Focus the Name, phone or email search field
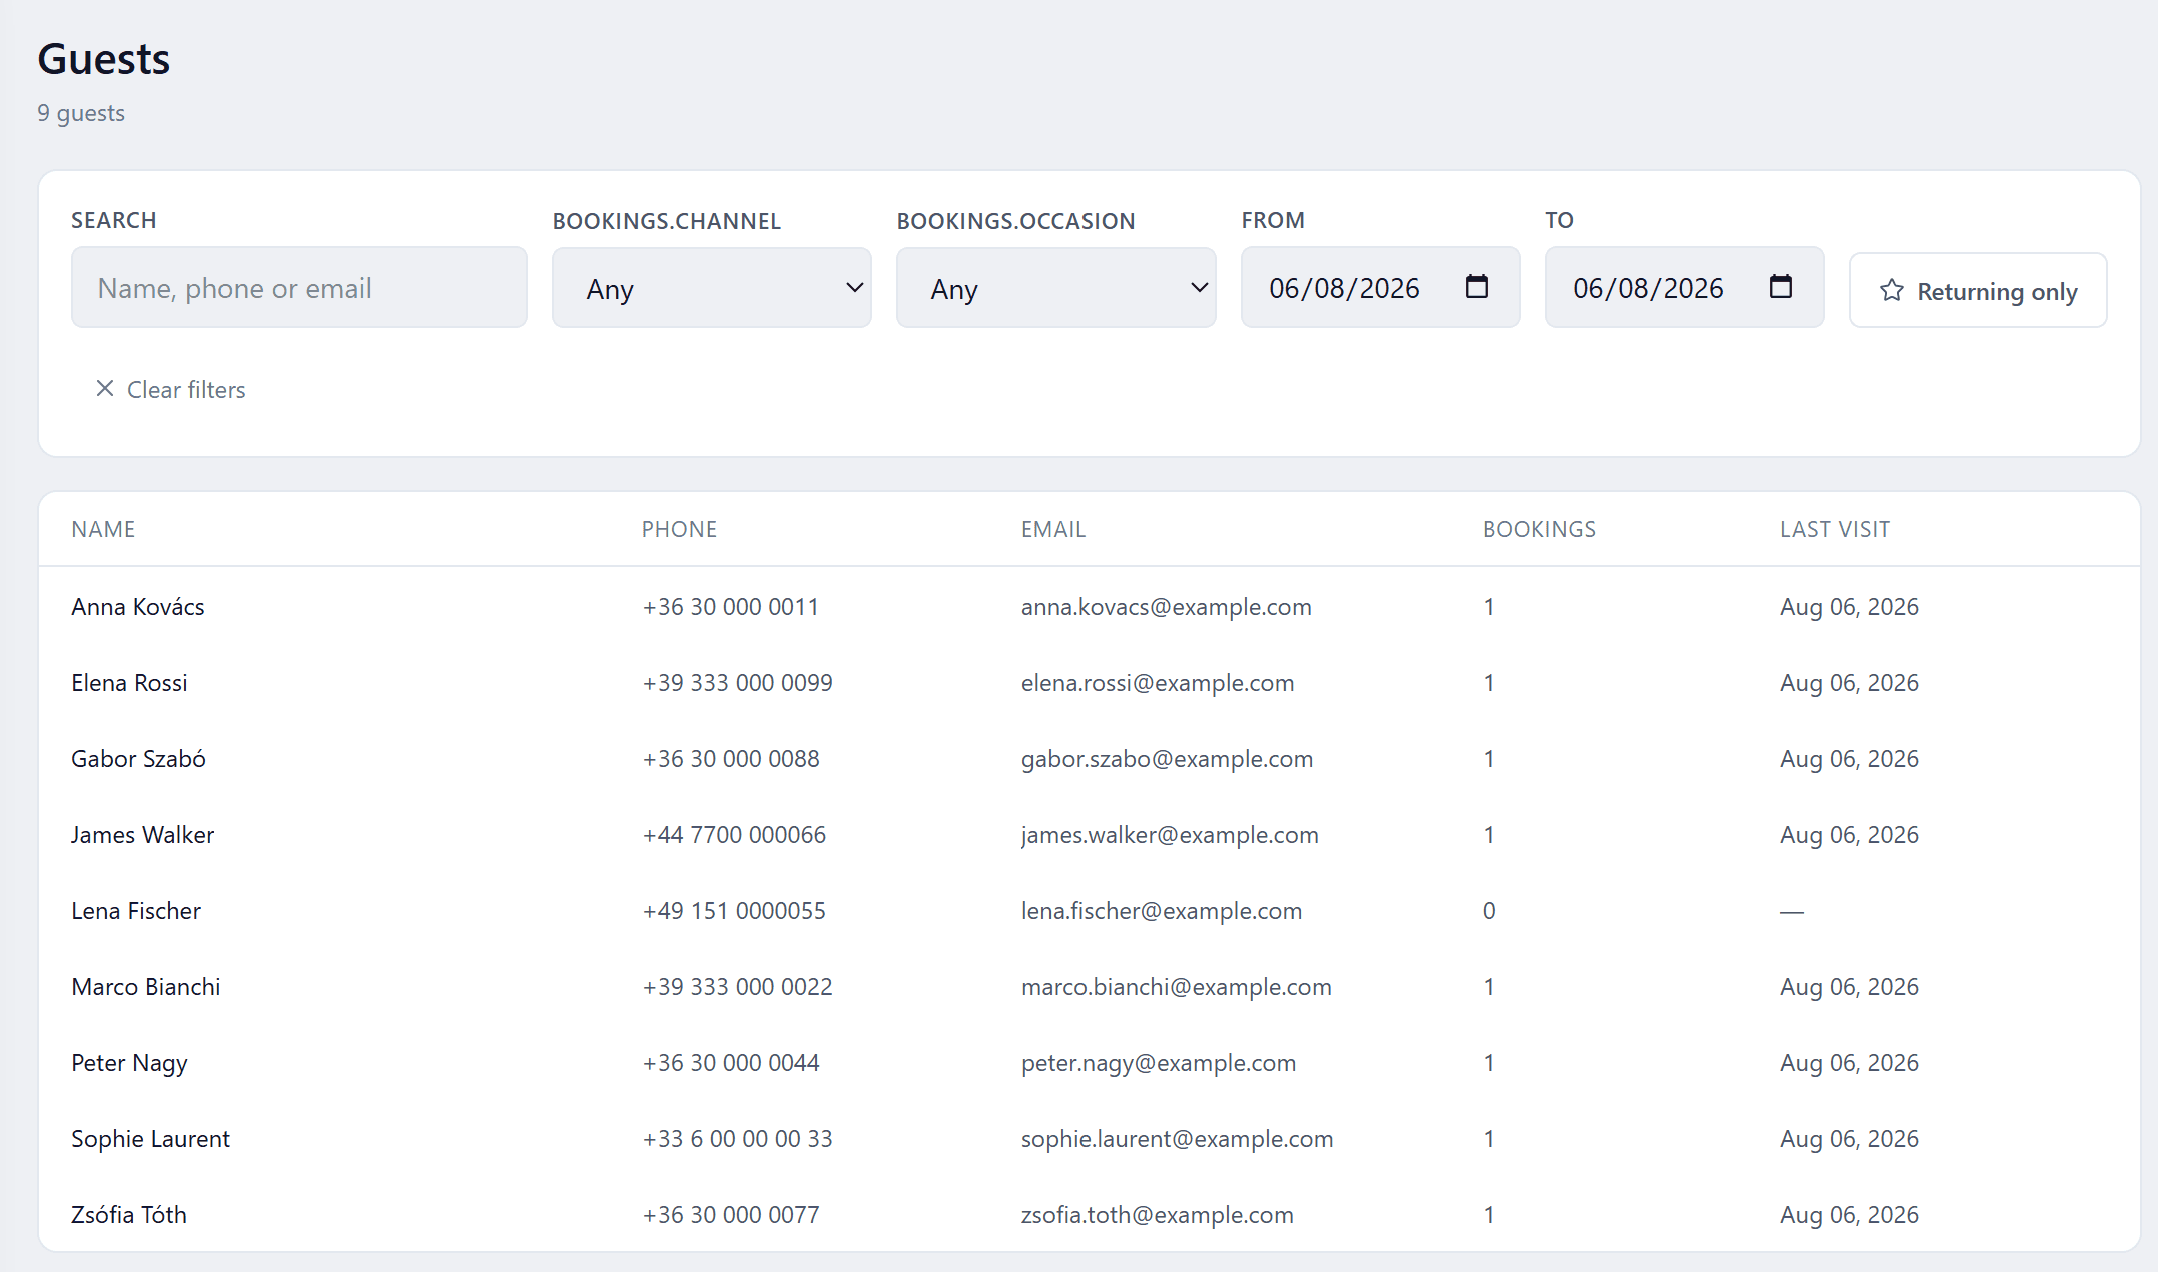This screenshot has width=2158, height=1272. 299,288
